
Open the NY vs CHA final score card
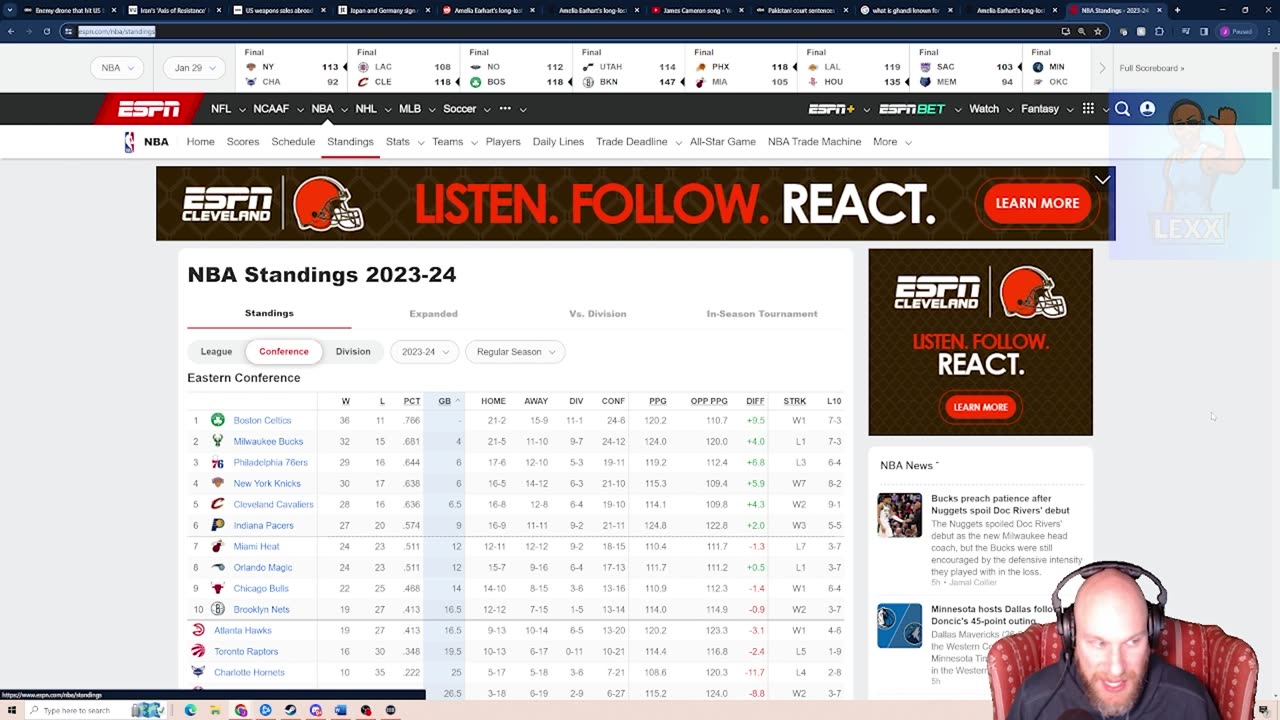tap(293, 68)
